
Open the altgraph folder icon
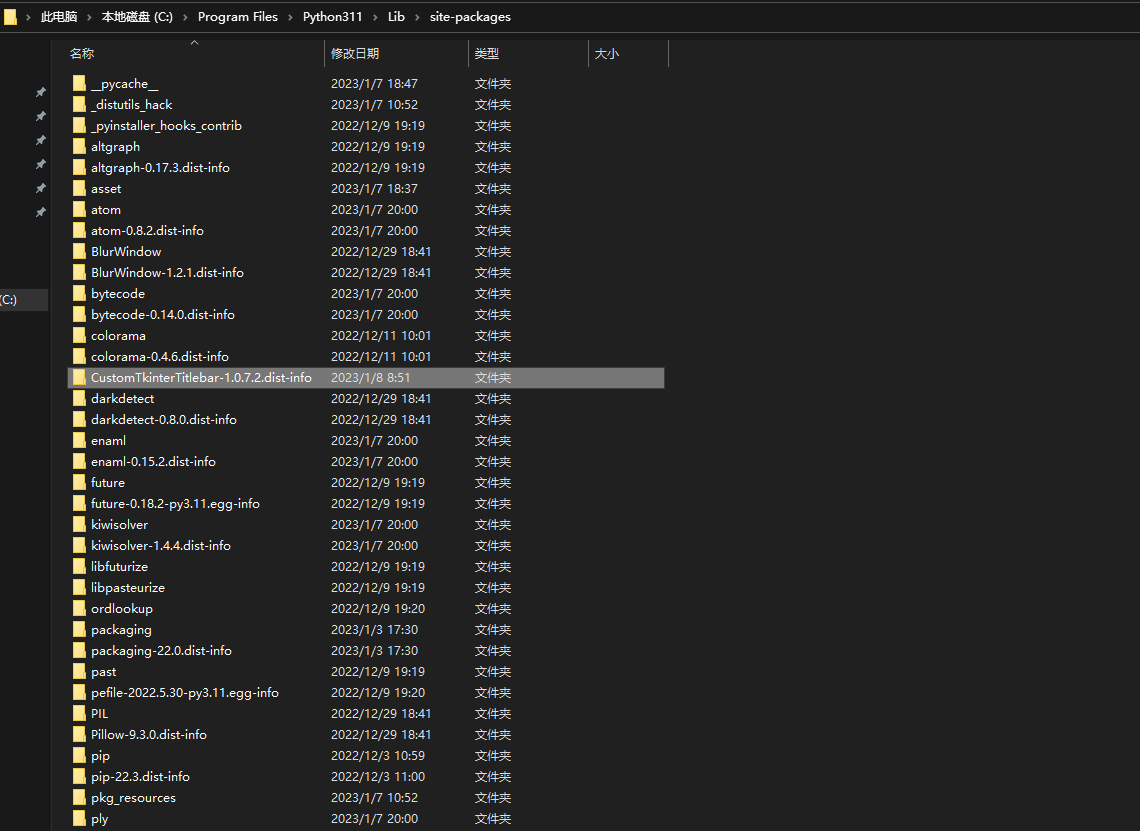click(x=79, y=146)
